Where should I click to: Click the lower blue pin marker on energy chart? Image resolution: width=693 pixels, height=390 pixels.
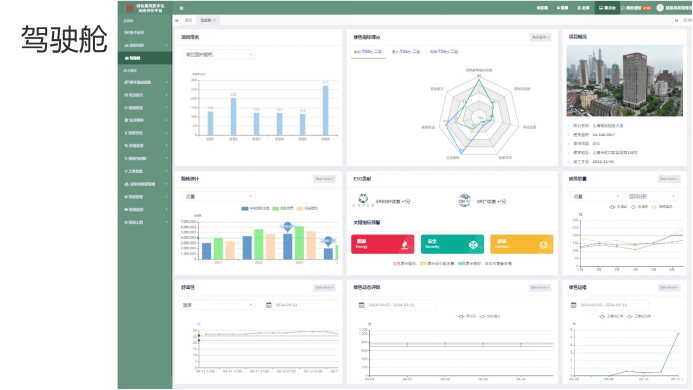(x=328, y=241)
